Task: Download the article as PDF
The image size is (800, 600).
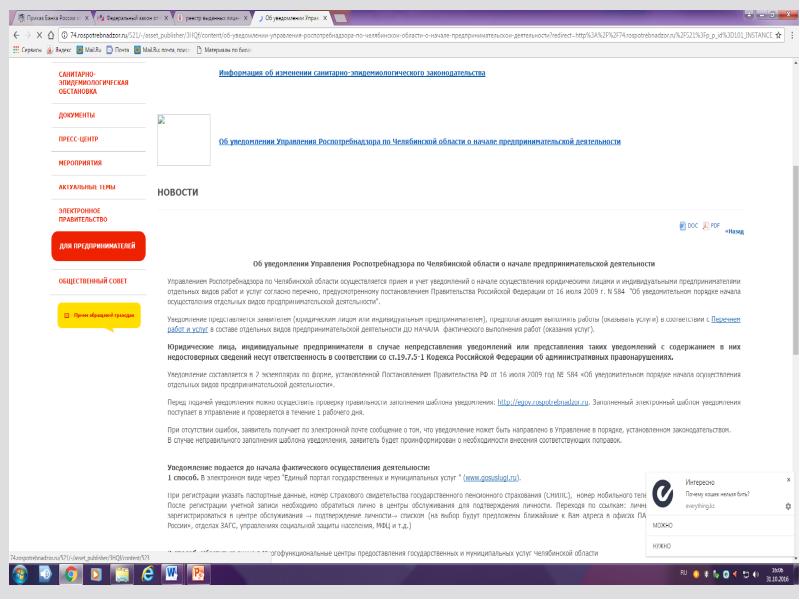Action: coord(711,226)
